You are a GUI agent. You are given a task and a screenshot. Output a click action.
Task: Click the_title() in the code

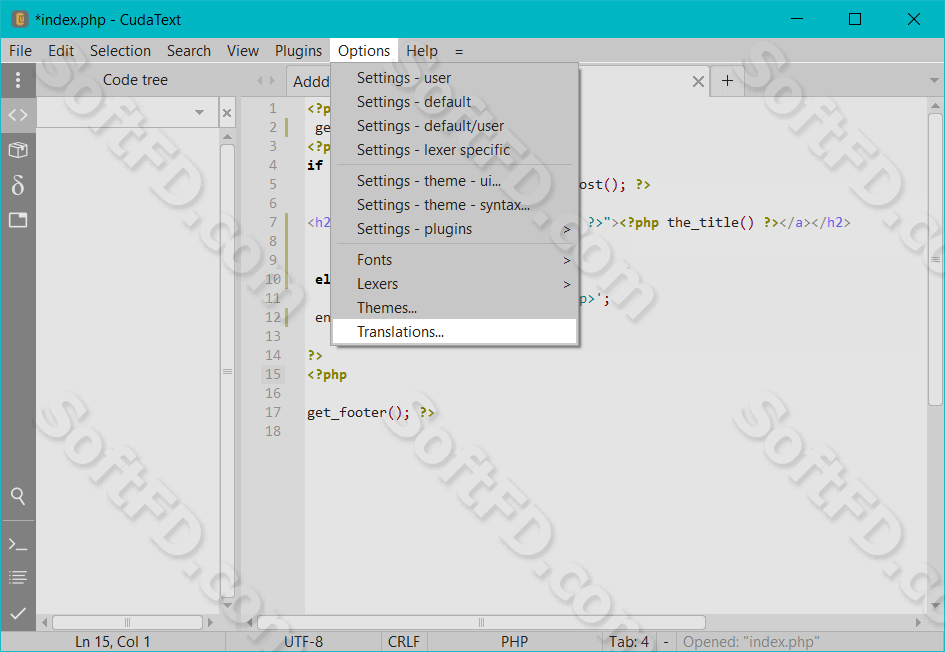pyautogui.click(x=710, y=222)
